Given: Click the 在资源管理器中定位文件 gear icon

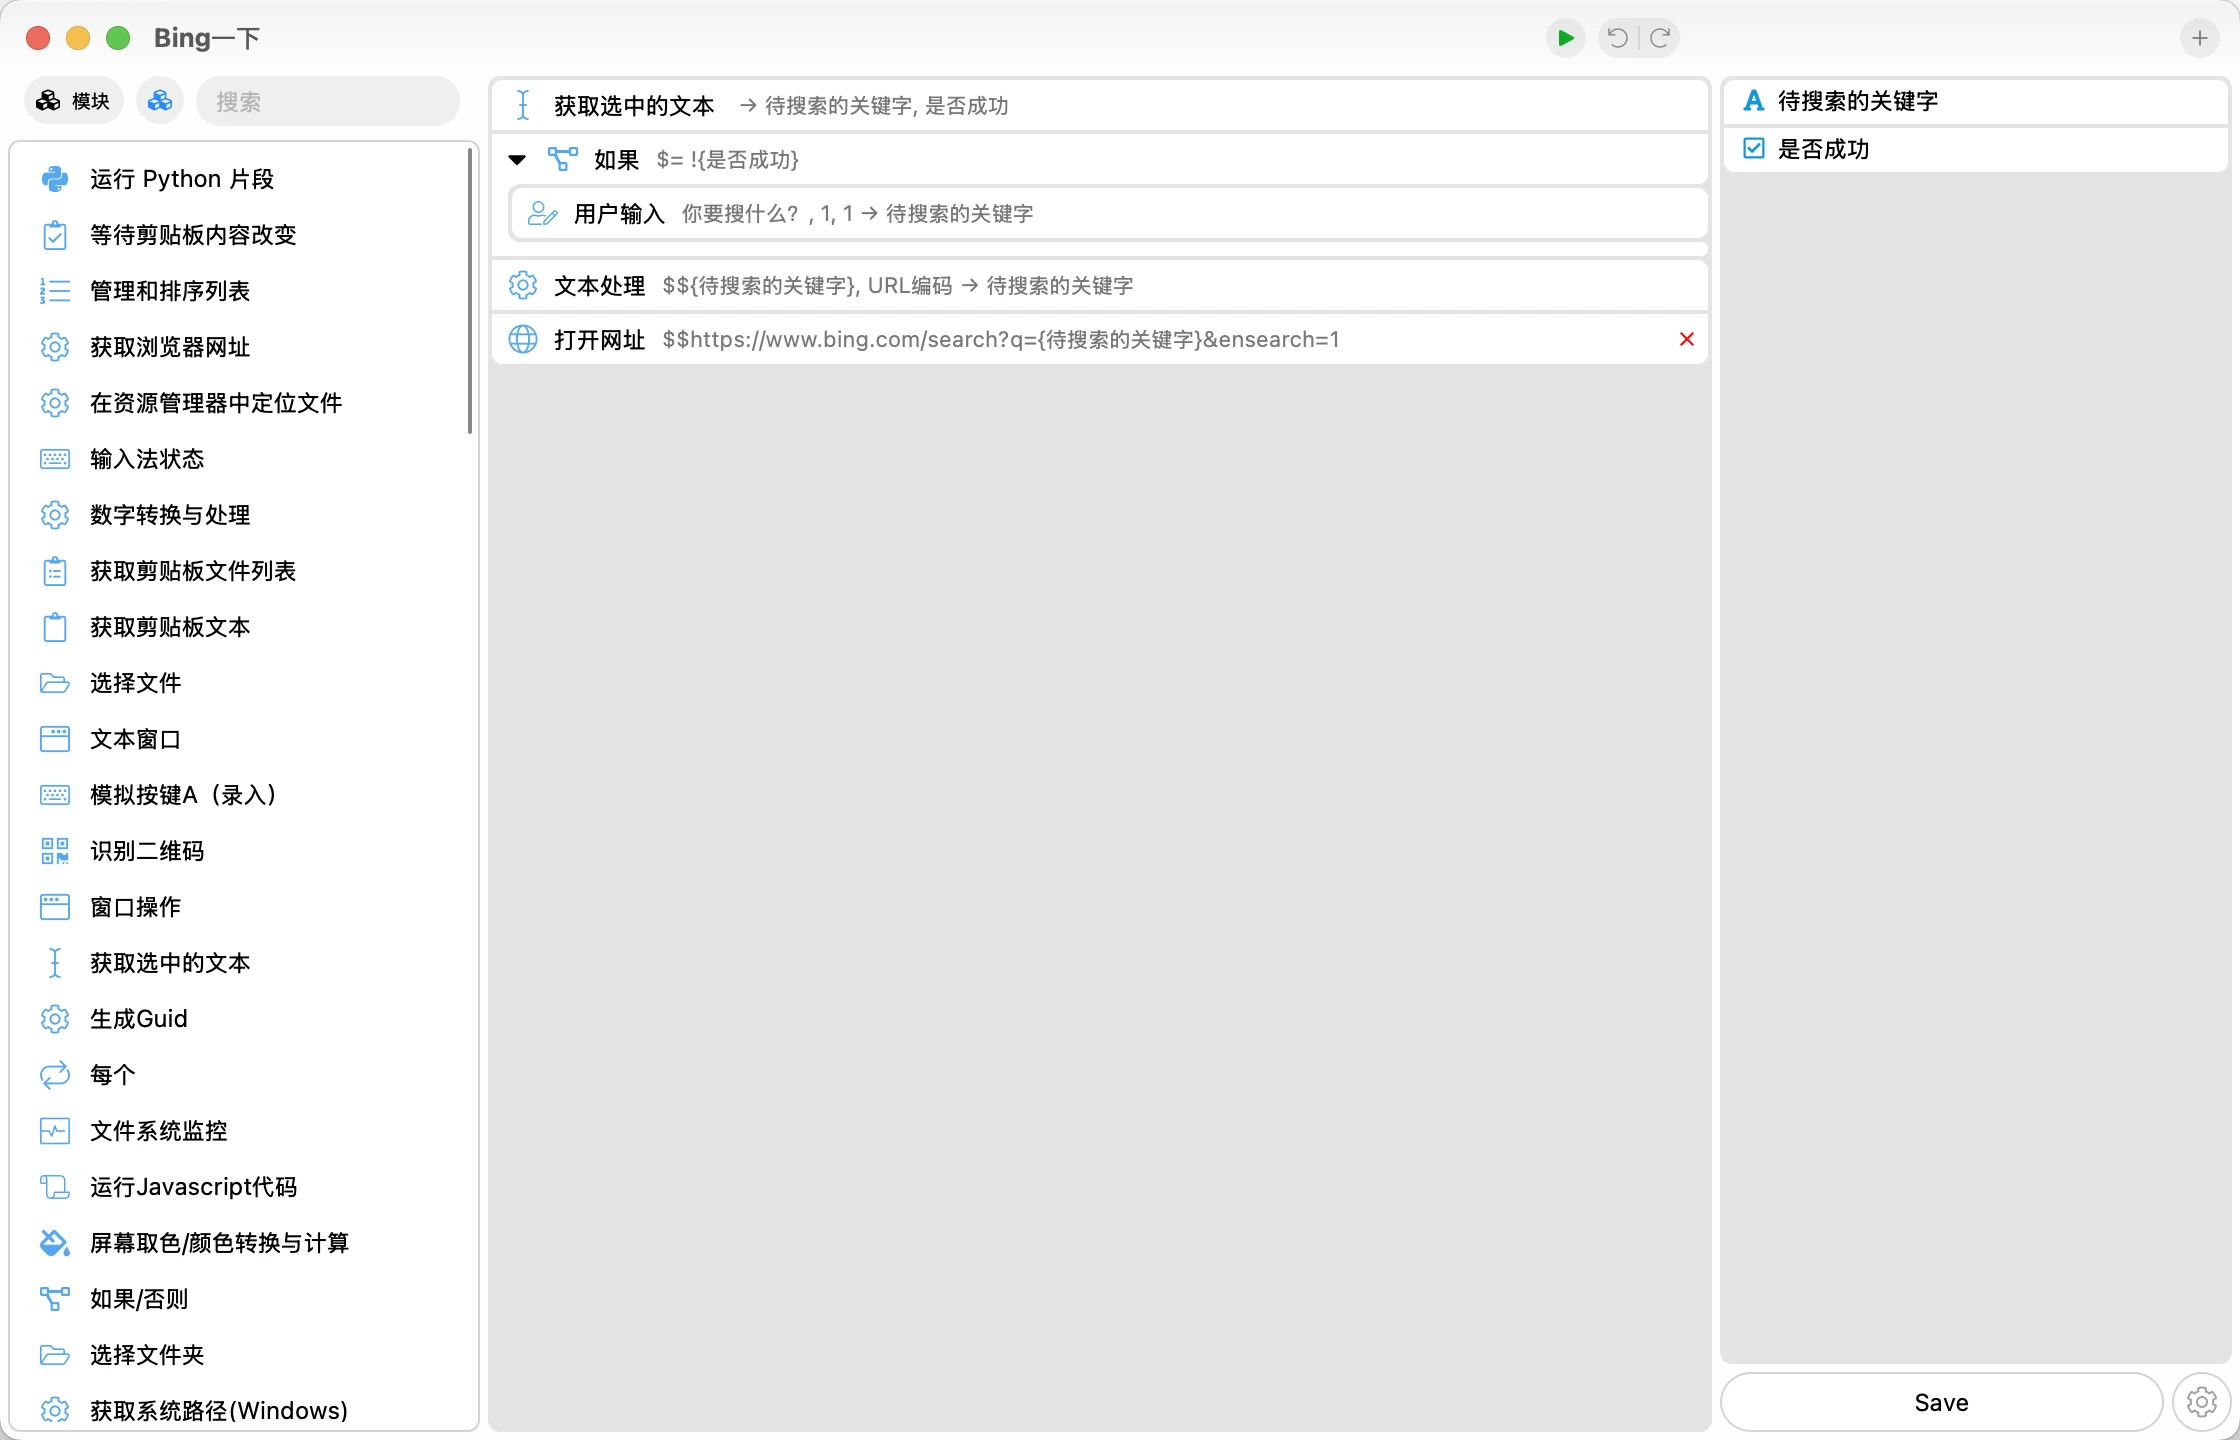Looking at the screenshot, I should 54,403.
